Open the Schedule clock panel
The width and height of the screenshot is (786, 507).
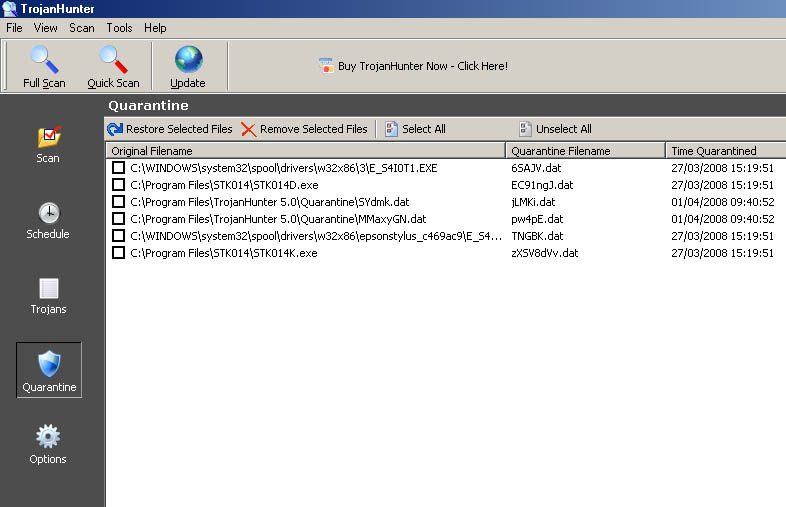point(48,221)
